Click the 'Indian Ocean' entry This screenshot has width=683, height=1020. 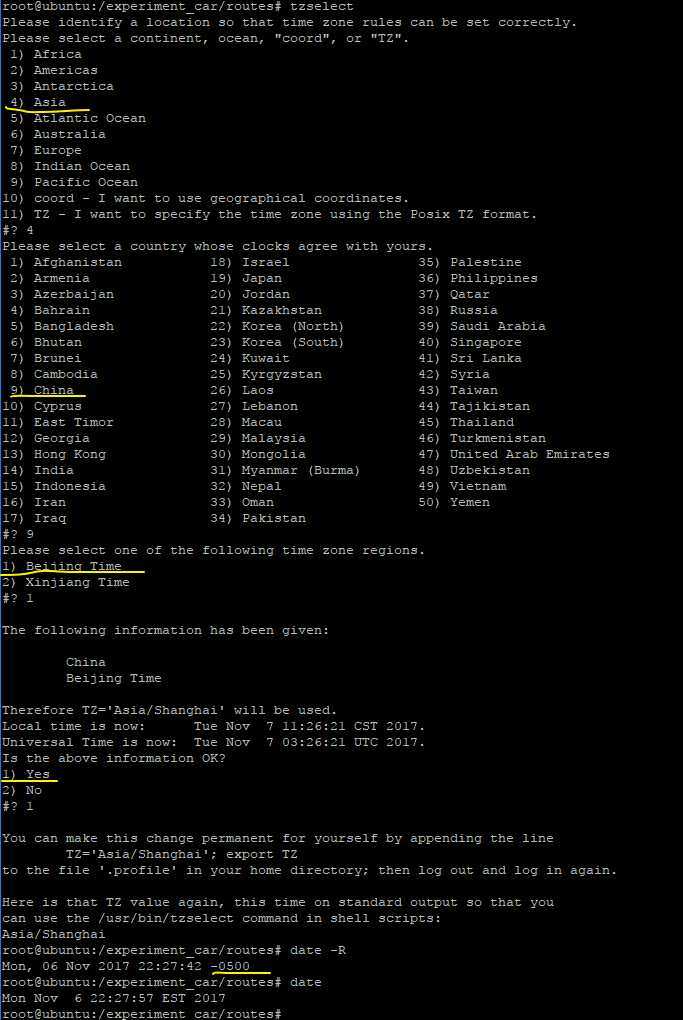[x=82, y=167]
